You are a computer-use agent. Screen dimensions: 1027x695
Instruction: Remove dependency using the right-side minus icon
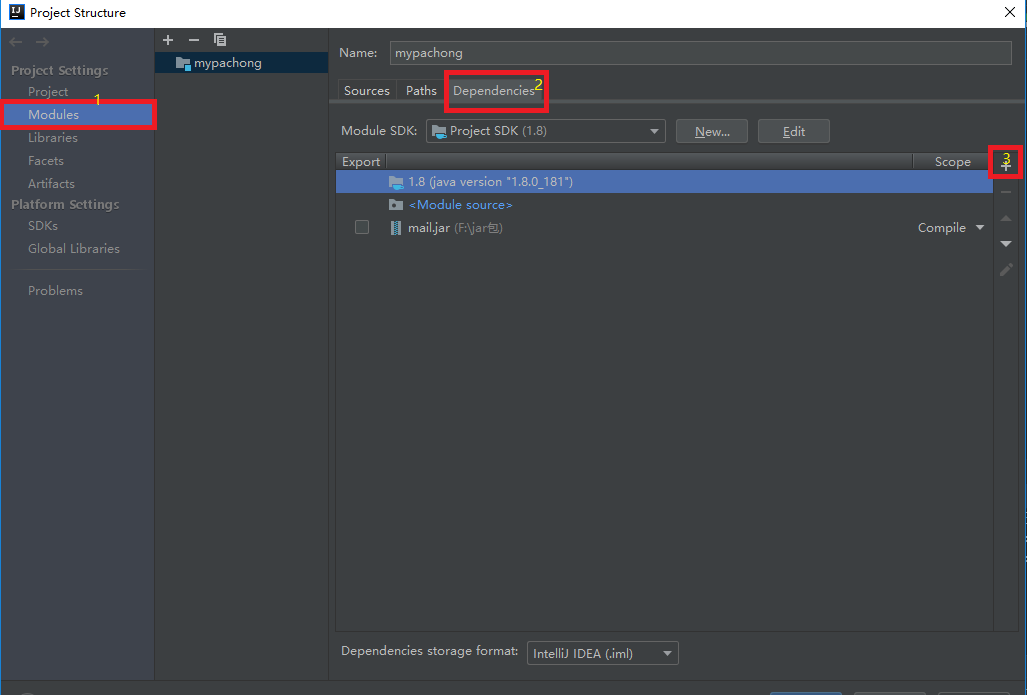[1006, 192]
